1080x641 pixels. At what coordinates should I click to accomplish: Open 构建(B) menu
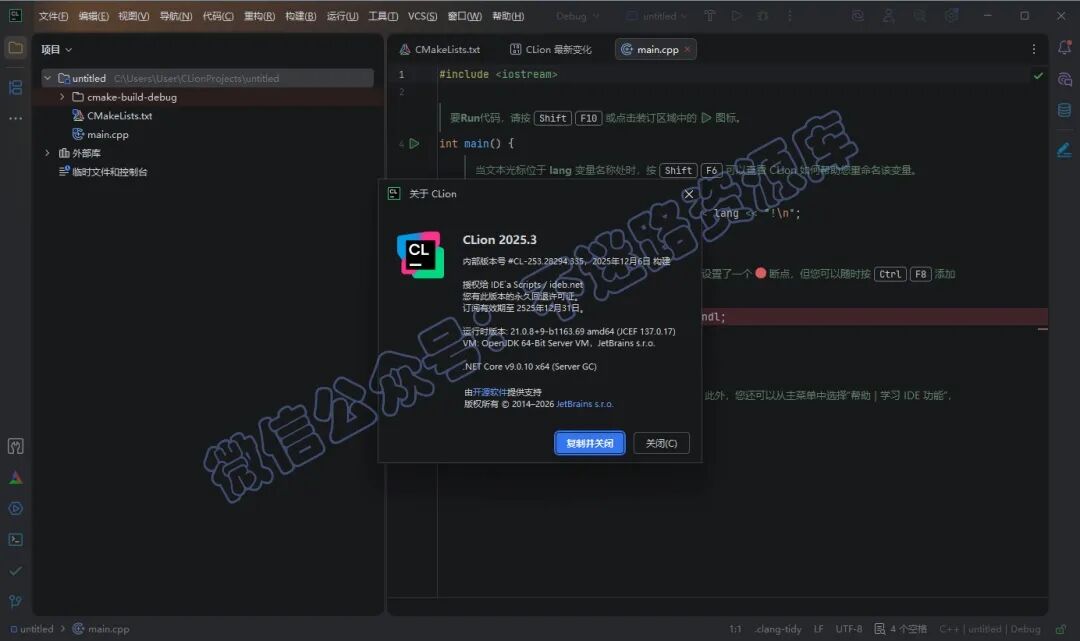300,16
